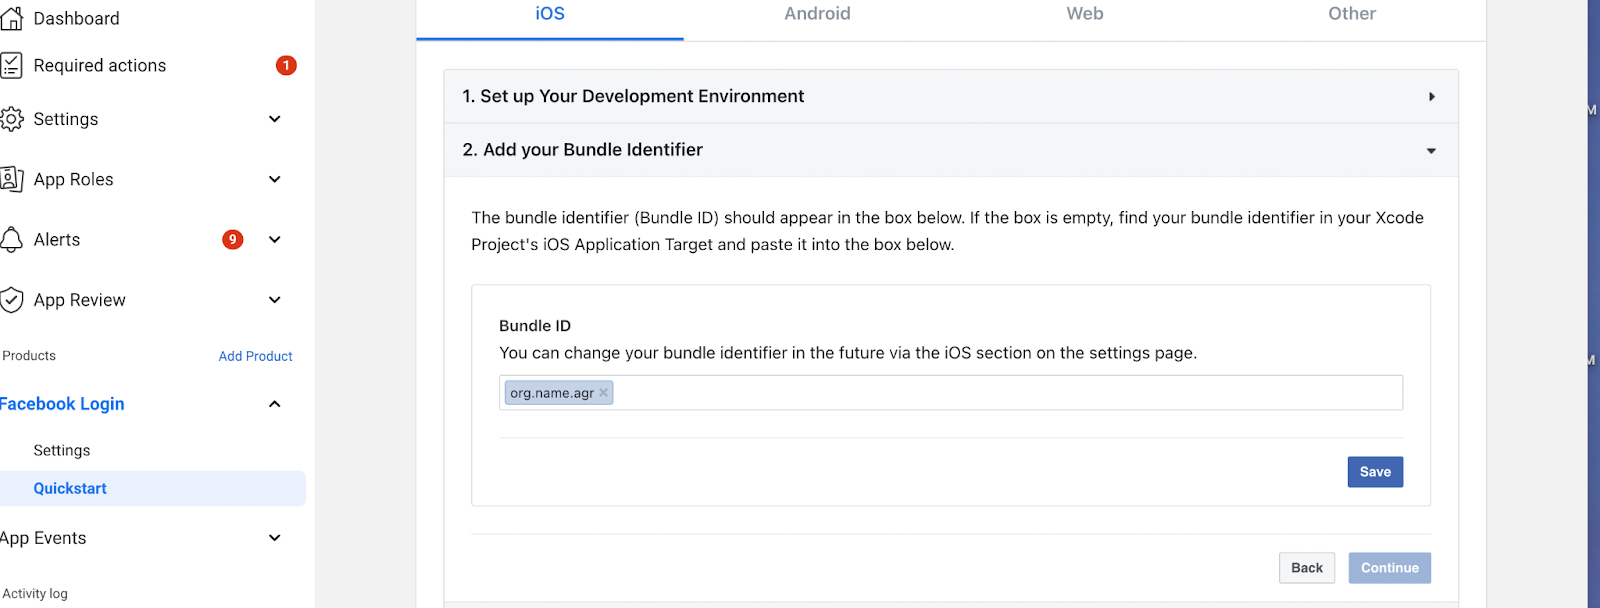Click the Required actions checklist icon

click(11, 65)
